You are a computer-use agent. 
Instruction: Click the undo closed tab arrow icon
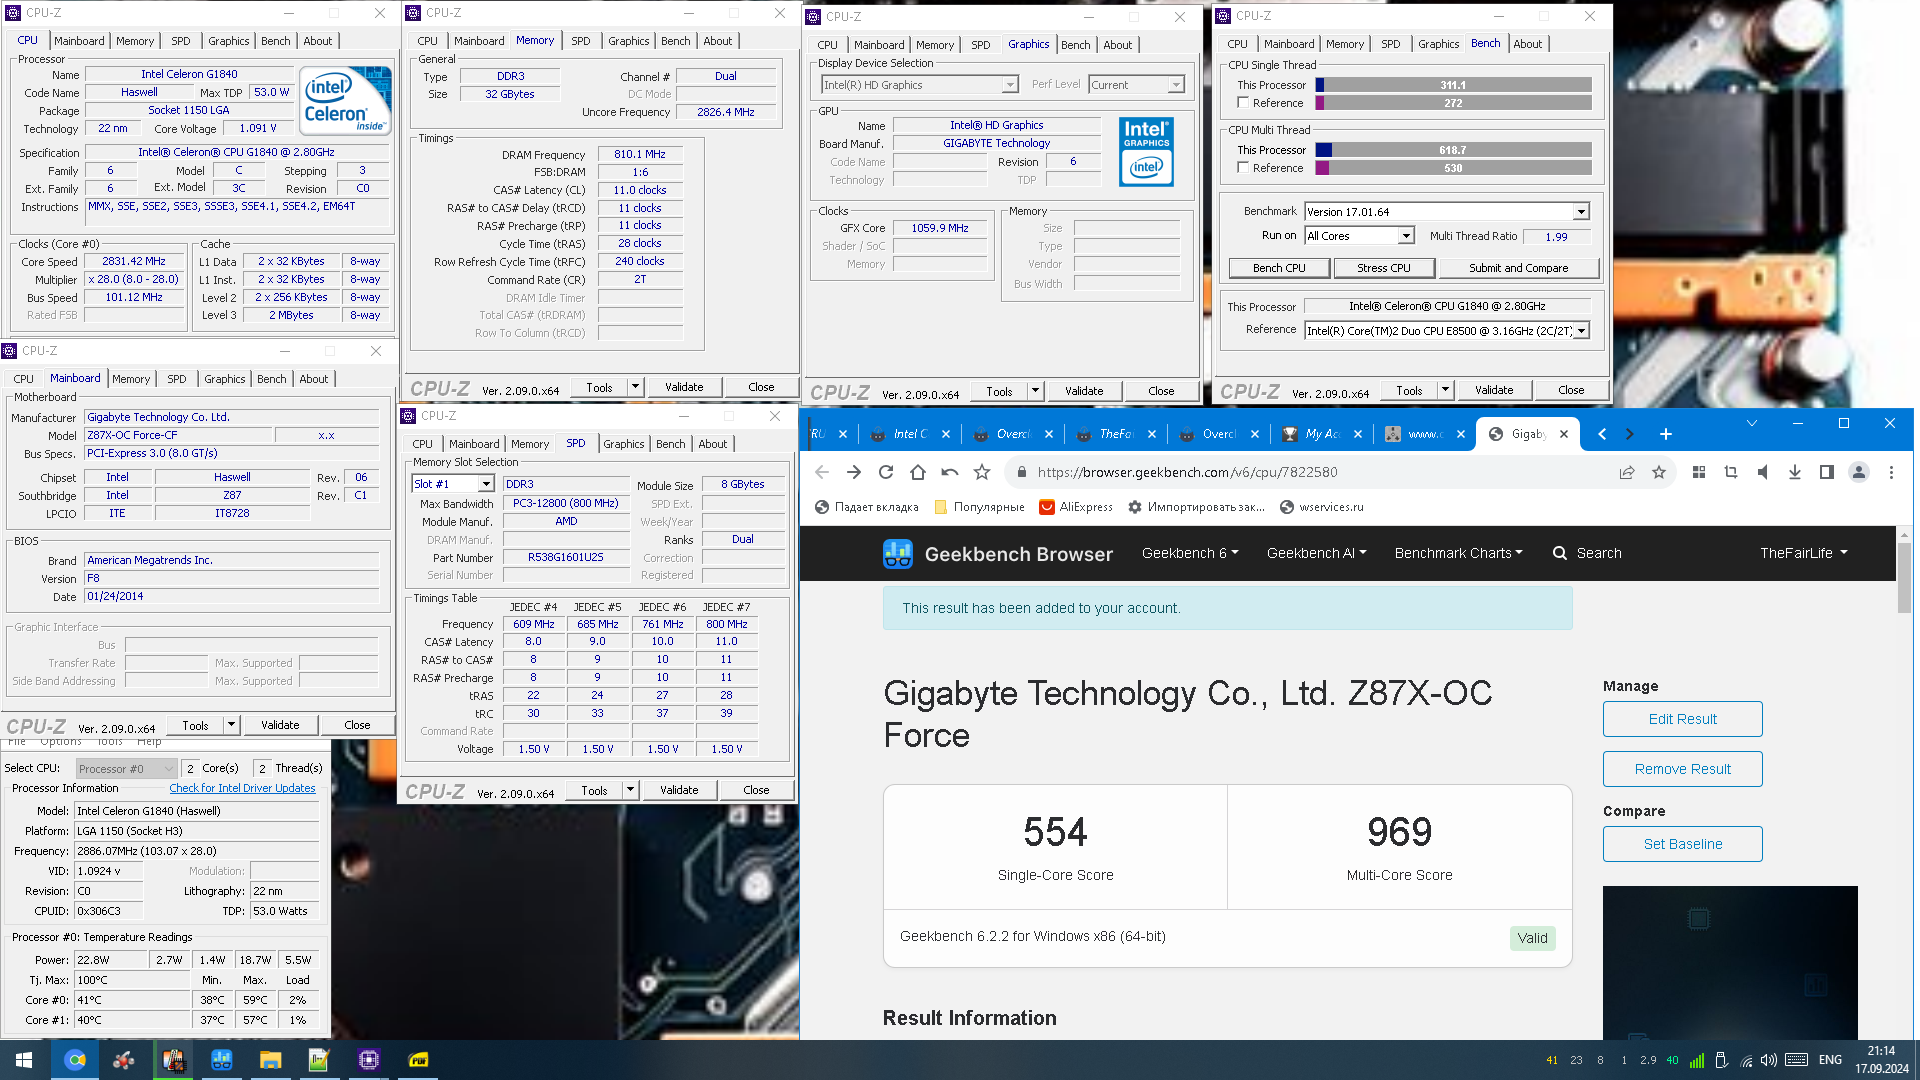[x=949, y=473]
